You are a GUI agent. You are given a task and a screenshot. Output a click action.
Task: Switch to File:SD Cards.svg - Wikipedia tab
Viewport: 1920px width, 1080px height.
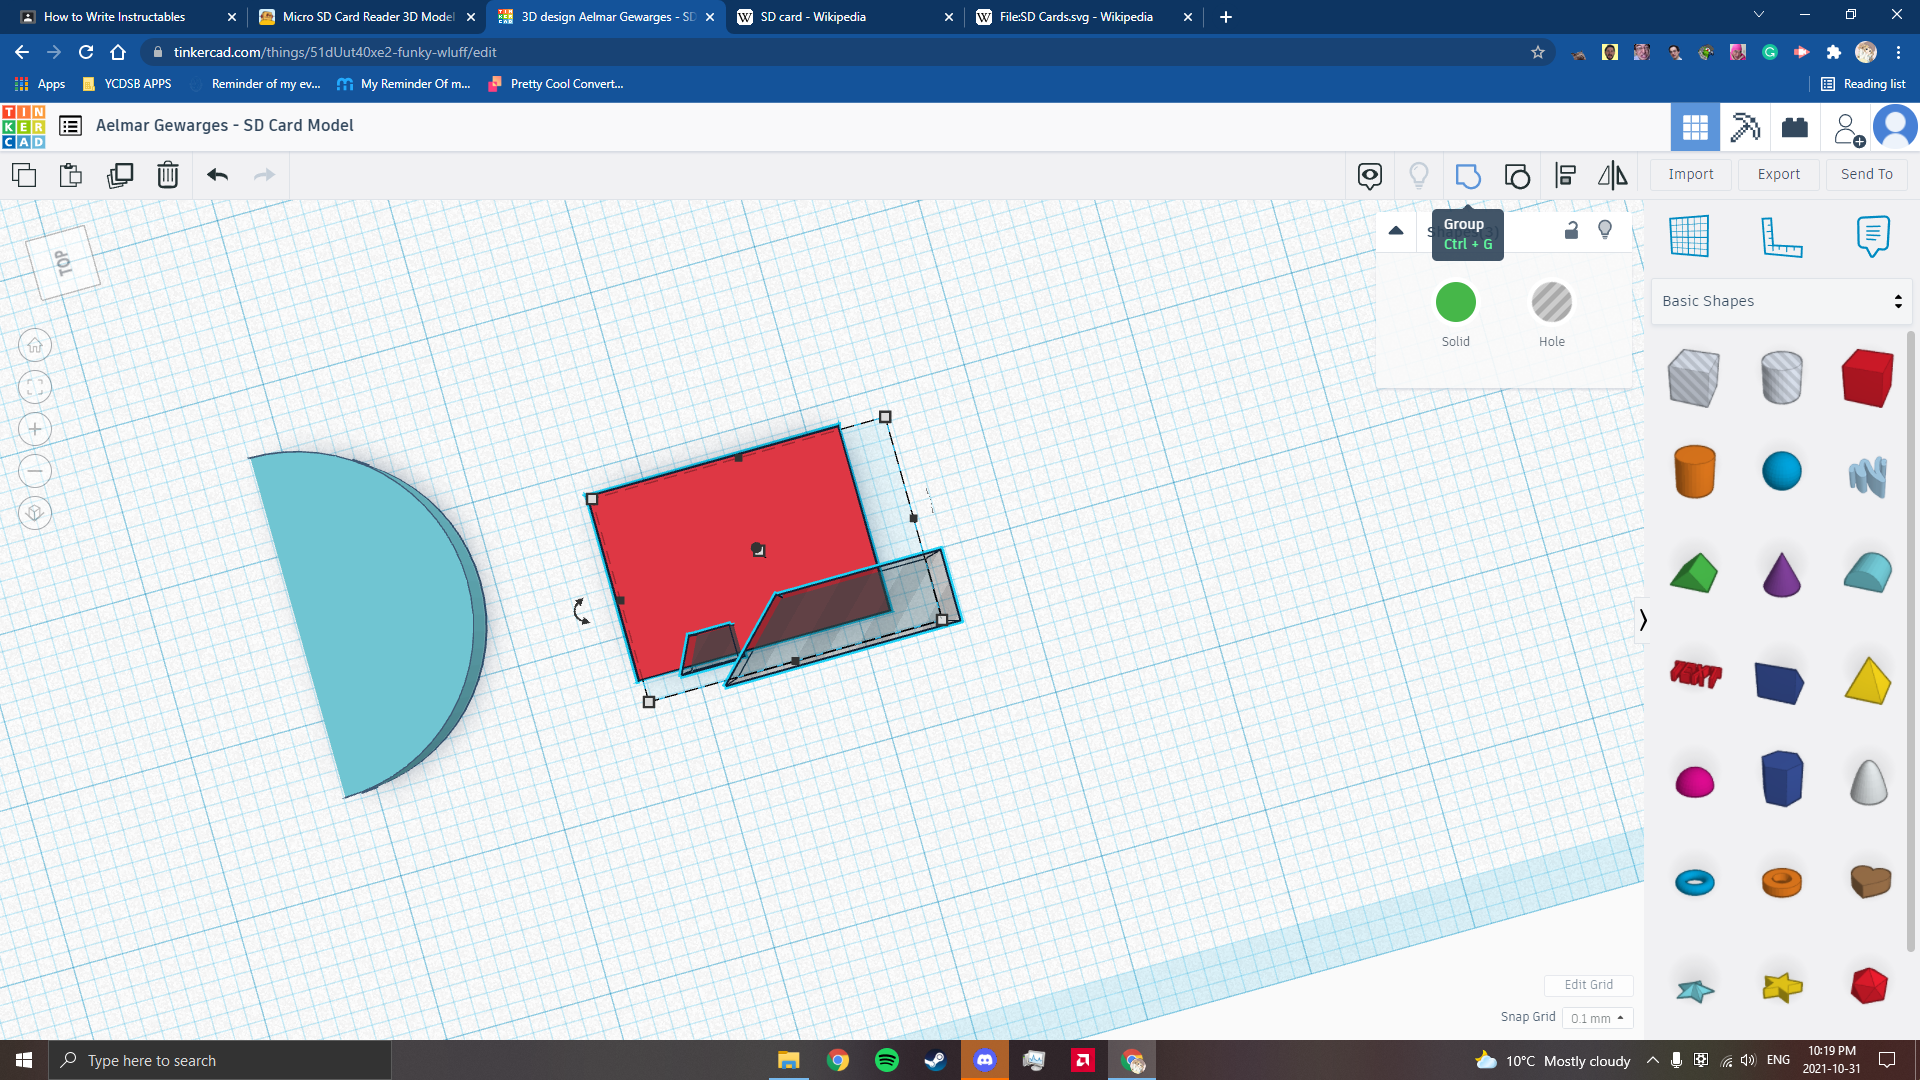click(x=1083, y=17)
